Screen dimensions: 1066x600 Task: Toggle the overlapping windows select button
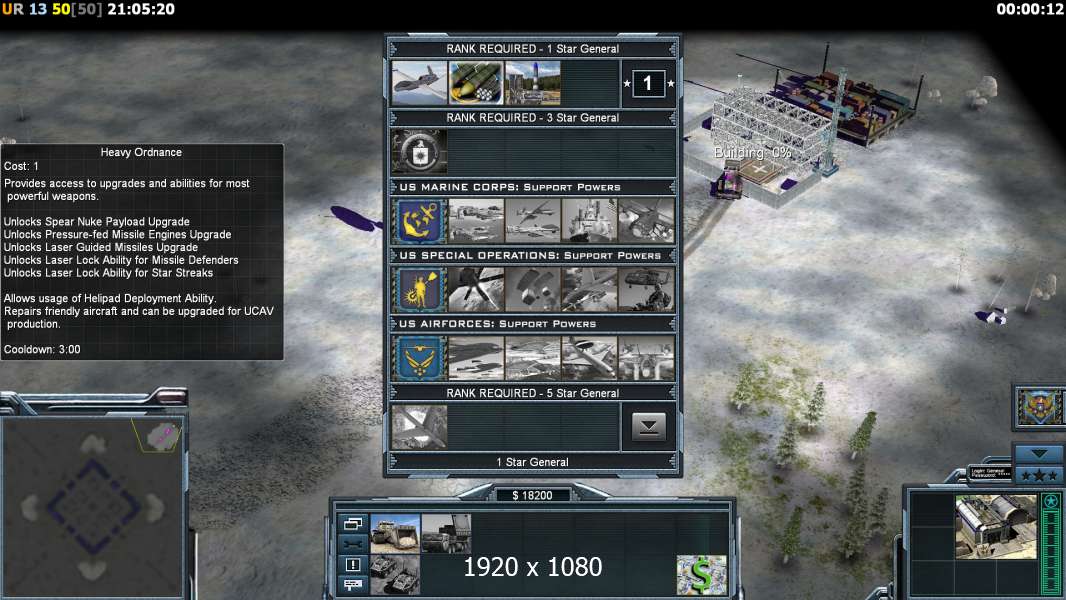353,524
